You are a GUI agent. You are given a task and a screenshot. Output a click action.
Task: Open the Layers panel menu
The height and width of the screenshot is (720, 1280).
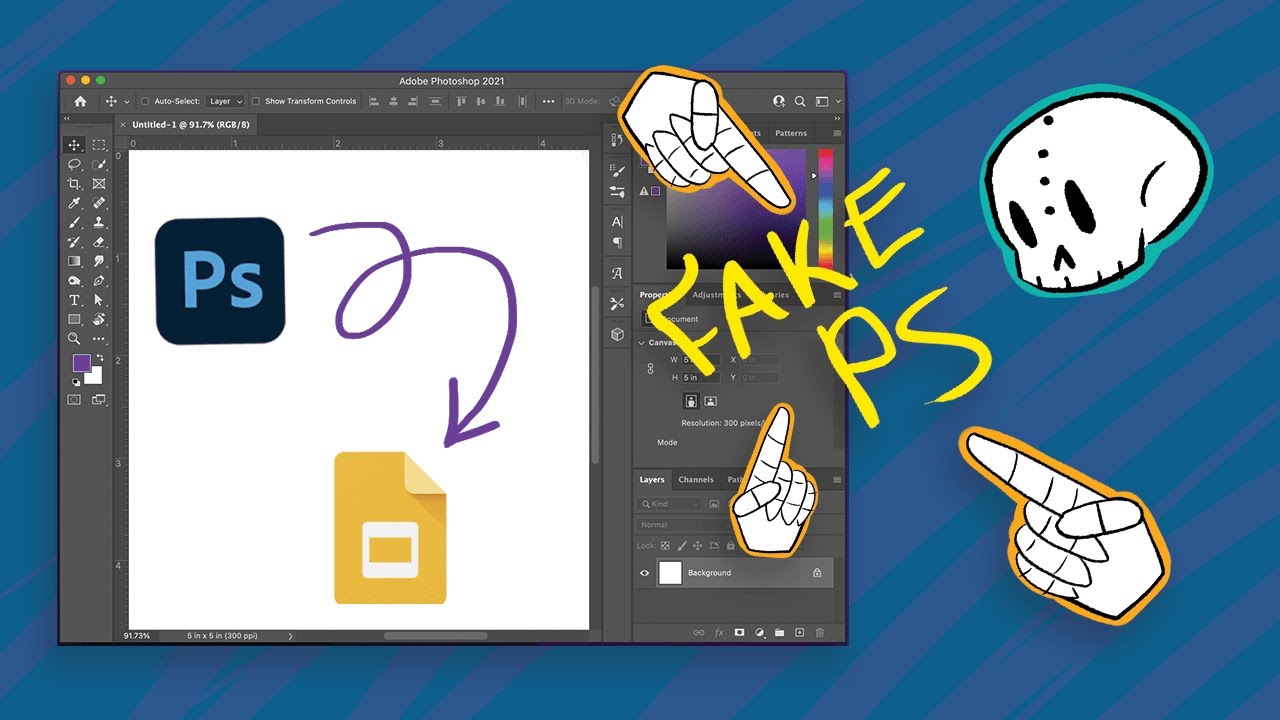837,480
